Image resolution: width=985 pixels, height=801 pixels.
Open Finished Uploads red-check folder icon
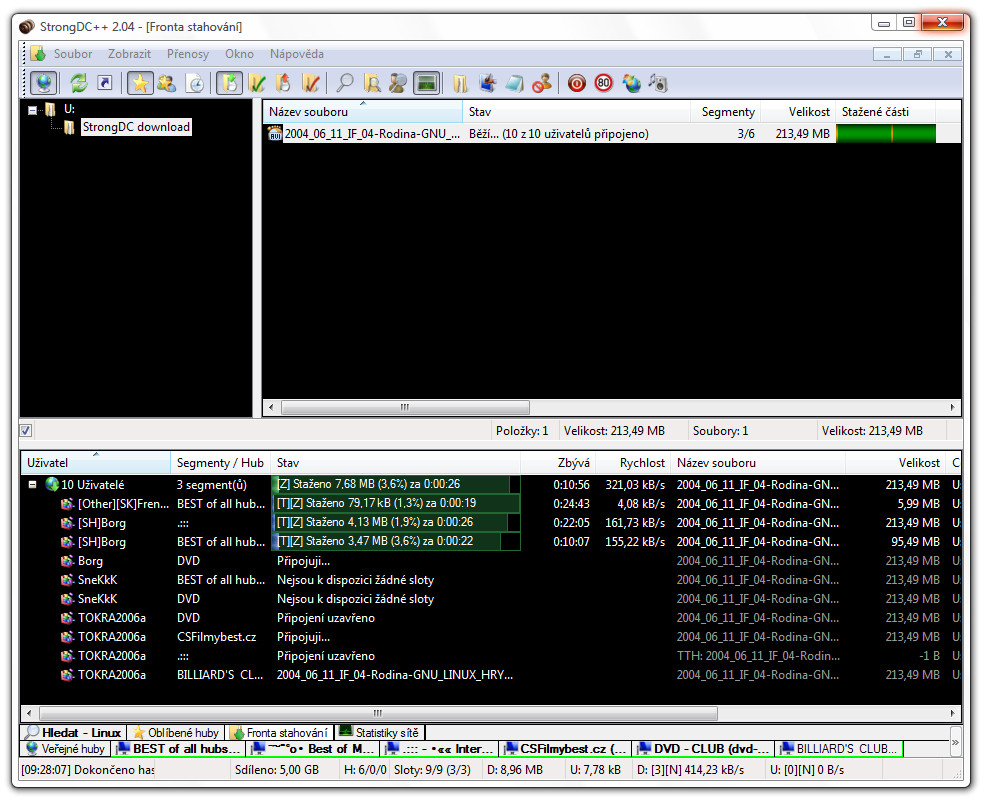tap(310, 83)
